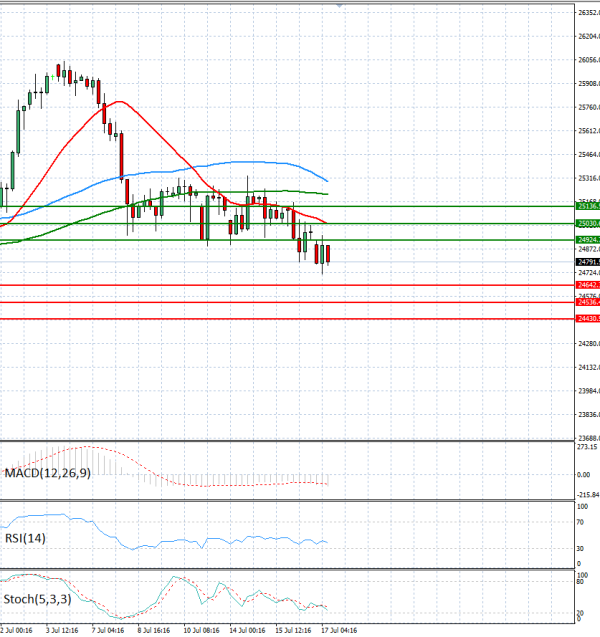Click the 26352 label on the price scale
The height and width of the screenshot is (637, 600).
point(589,13)
